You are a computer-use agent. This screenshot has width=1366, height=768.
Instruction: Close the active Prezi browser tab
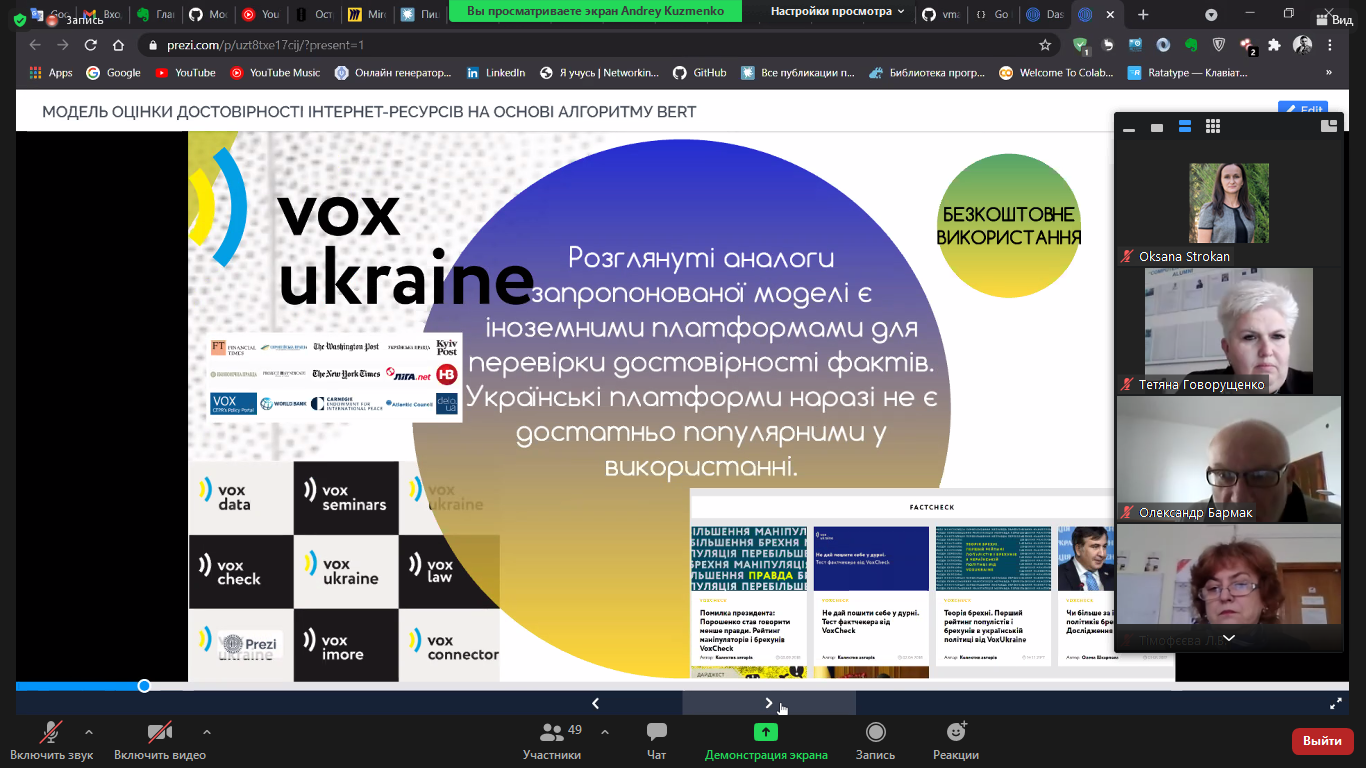click(x=1112, y=15)
